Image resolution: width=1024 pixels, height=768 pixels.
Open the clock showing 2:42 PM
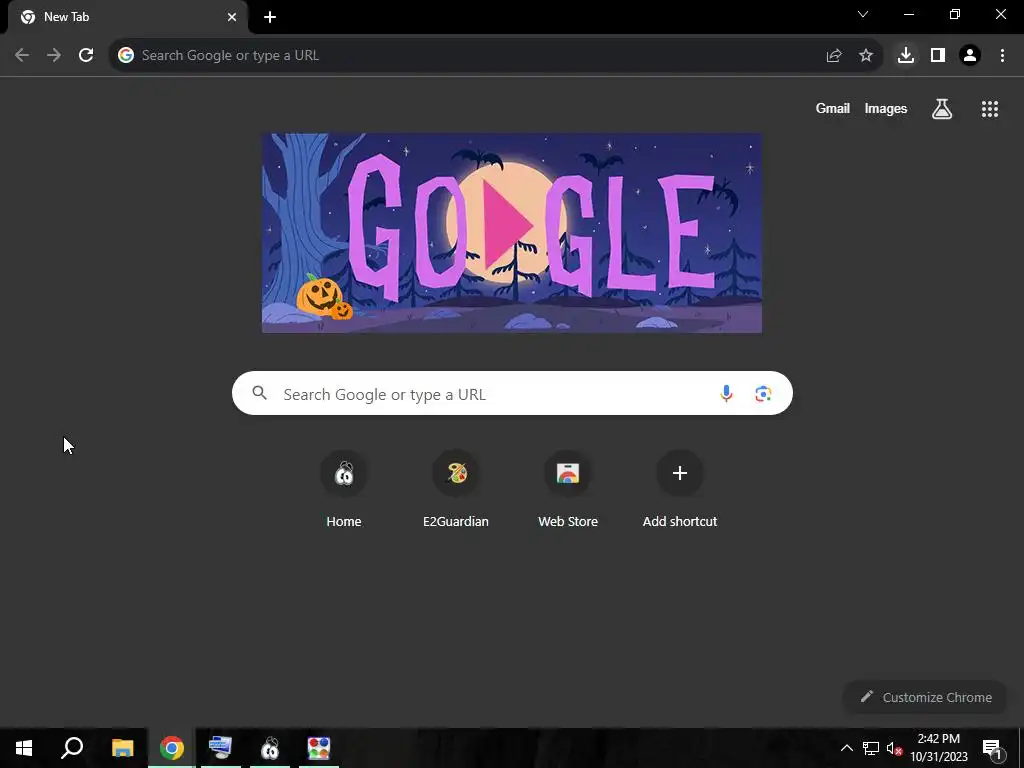point(938,748)
